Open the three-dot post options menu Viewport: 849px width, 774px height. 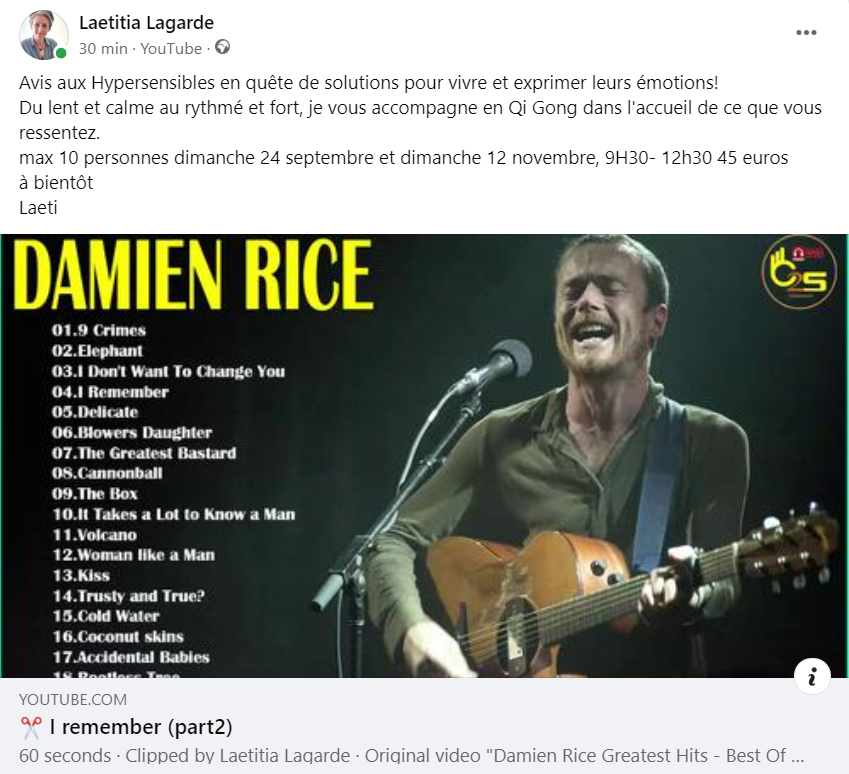click(806, 32)
